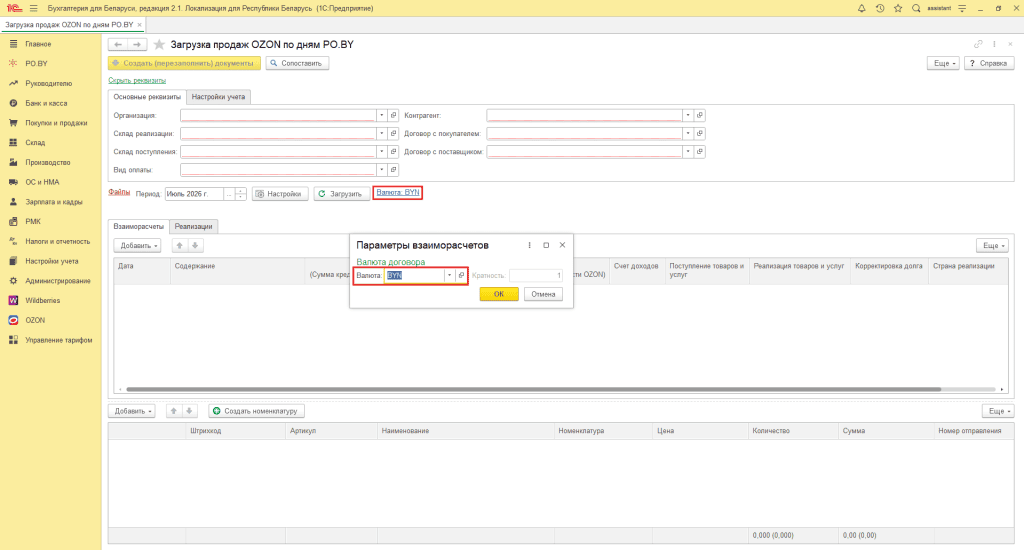This screenshot has height=550, width=1024.
Task: Go forward with the right arrow
Action: click(x=136, y=44)
